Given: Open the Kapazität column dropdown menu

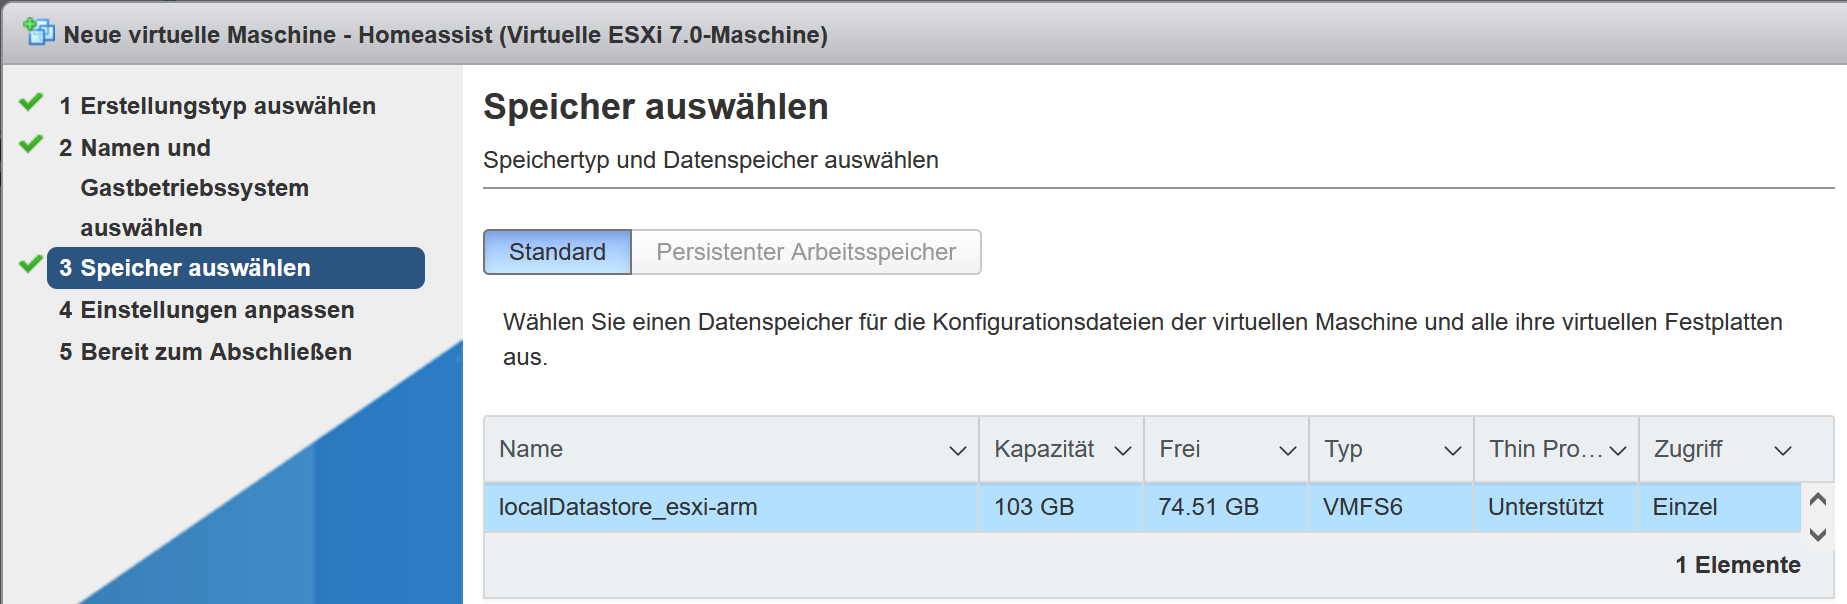Looking at the screenshot, I should click(x=1122, y=451).
